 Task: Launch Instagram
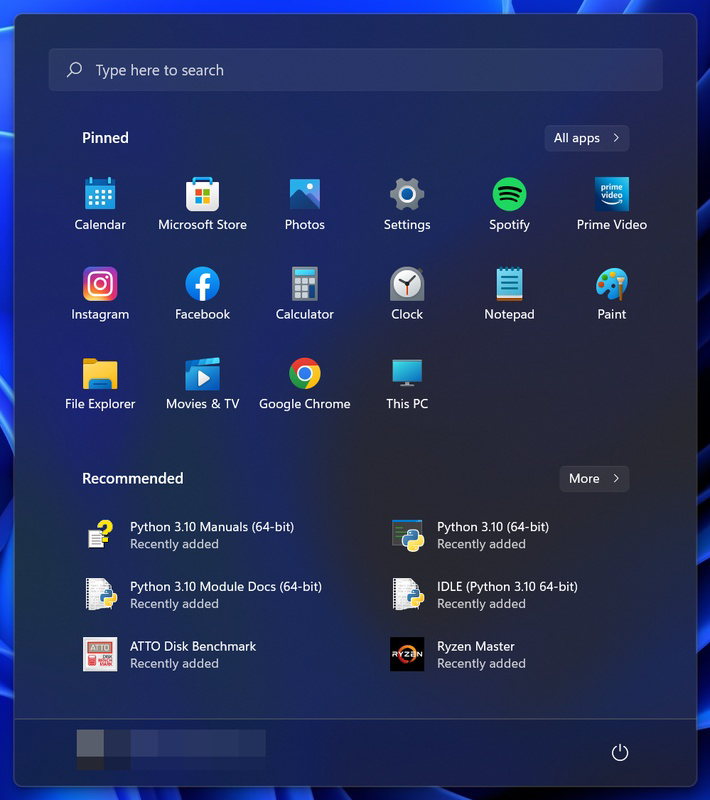(x=100, y=294)
